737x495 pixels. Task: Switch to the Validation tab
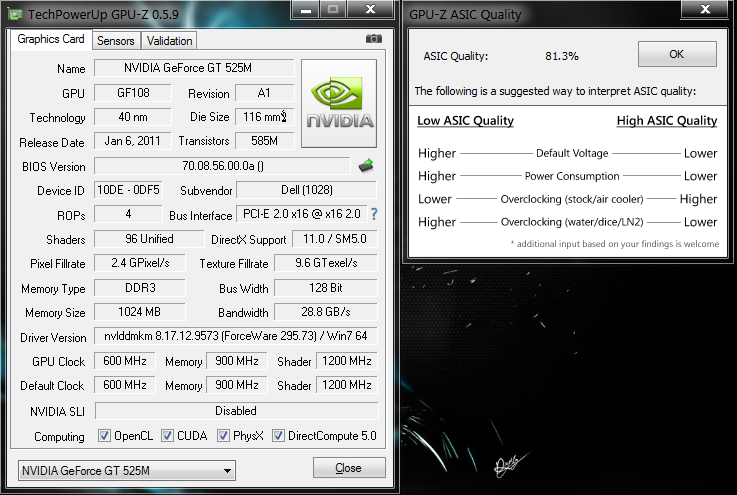(x=169, y=41)
